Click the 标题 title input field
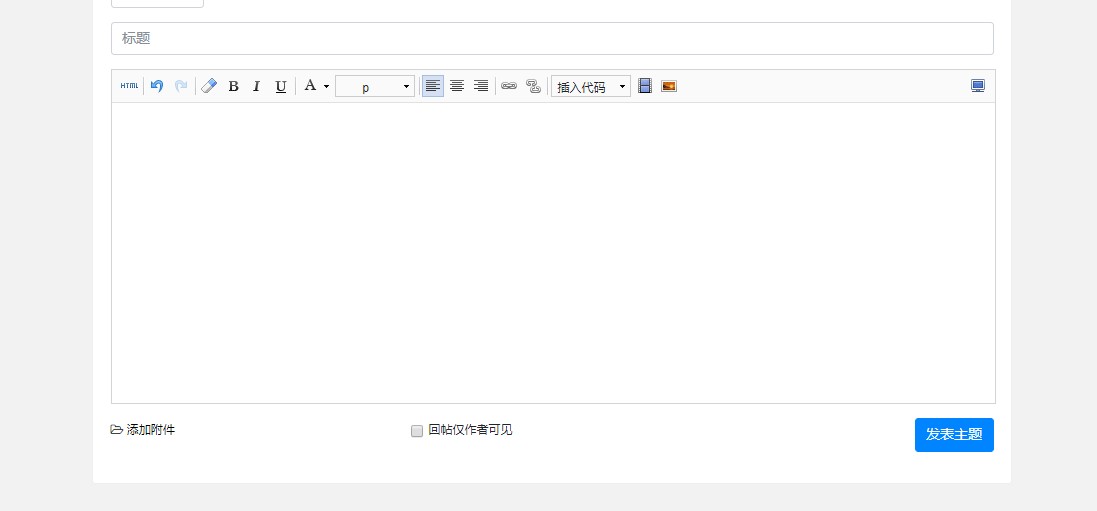This screenshot has width=1097, height=511. (x=552, y=38)
